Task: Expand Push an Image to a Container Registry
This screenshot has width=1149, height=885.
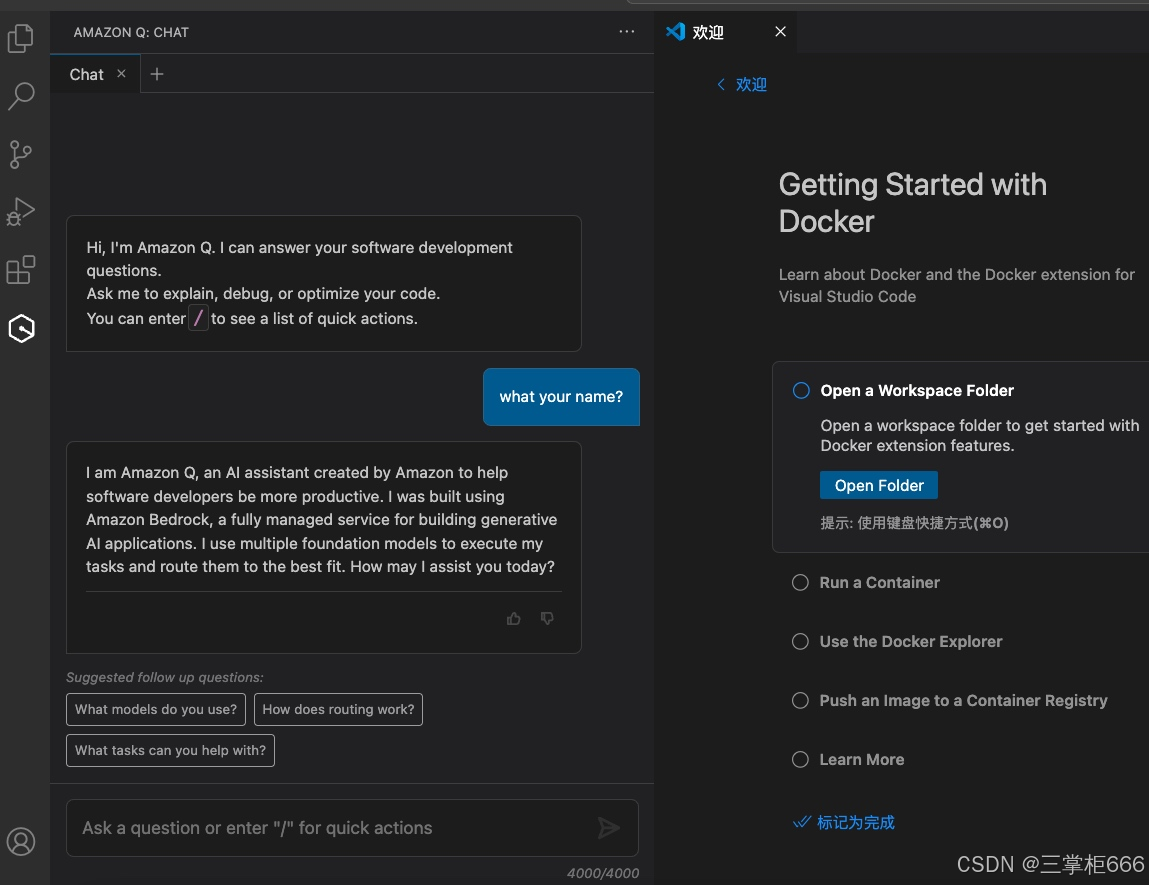Action: [964, 700]
